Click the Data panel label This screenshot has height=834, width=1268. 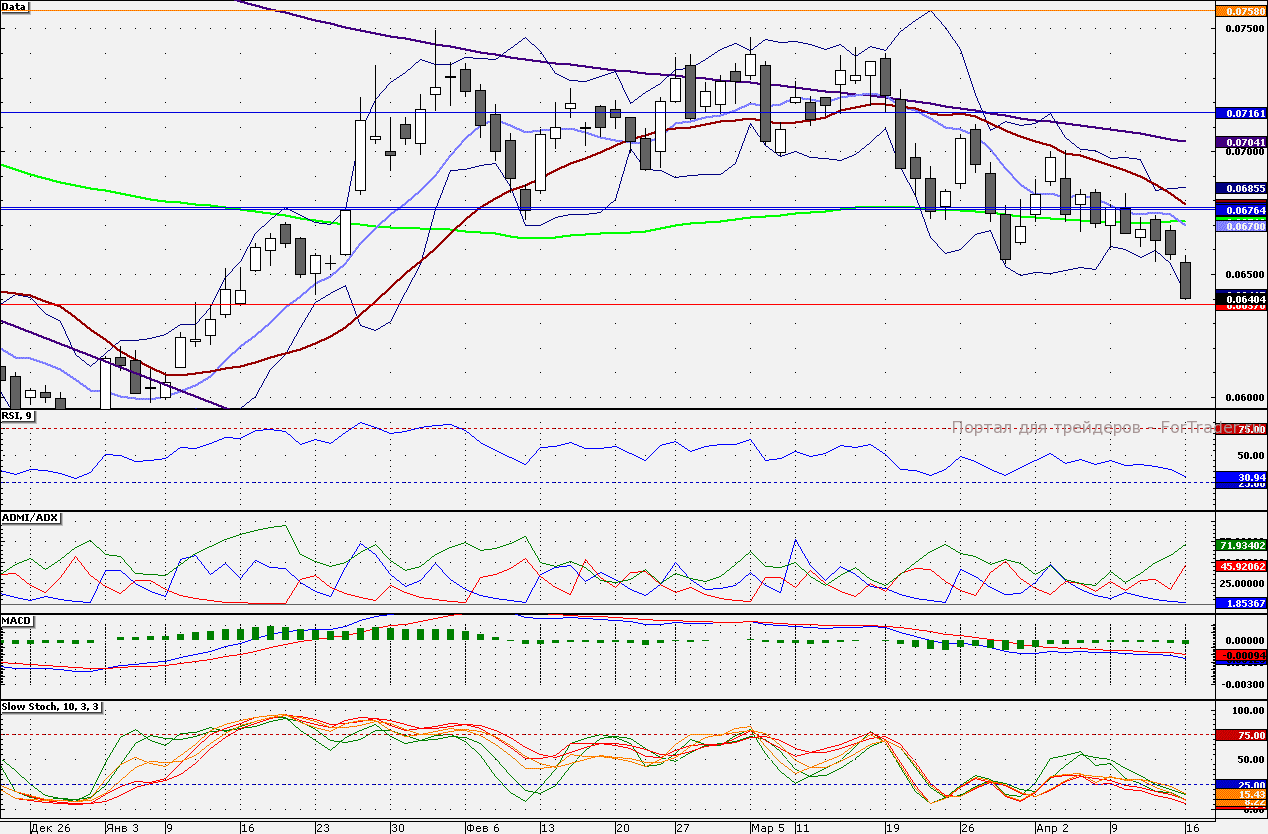coord(15,7)
